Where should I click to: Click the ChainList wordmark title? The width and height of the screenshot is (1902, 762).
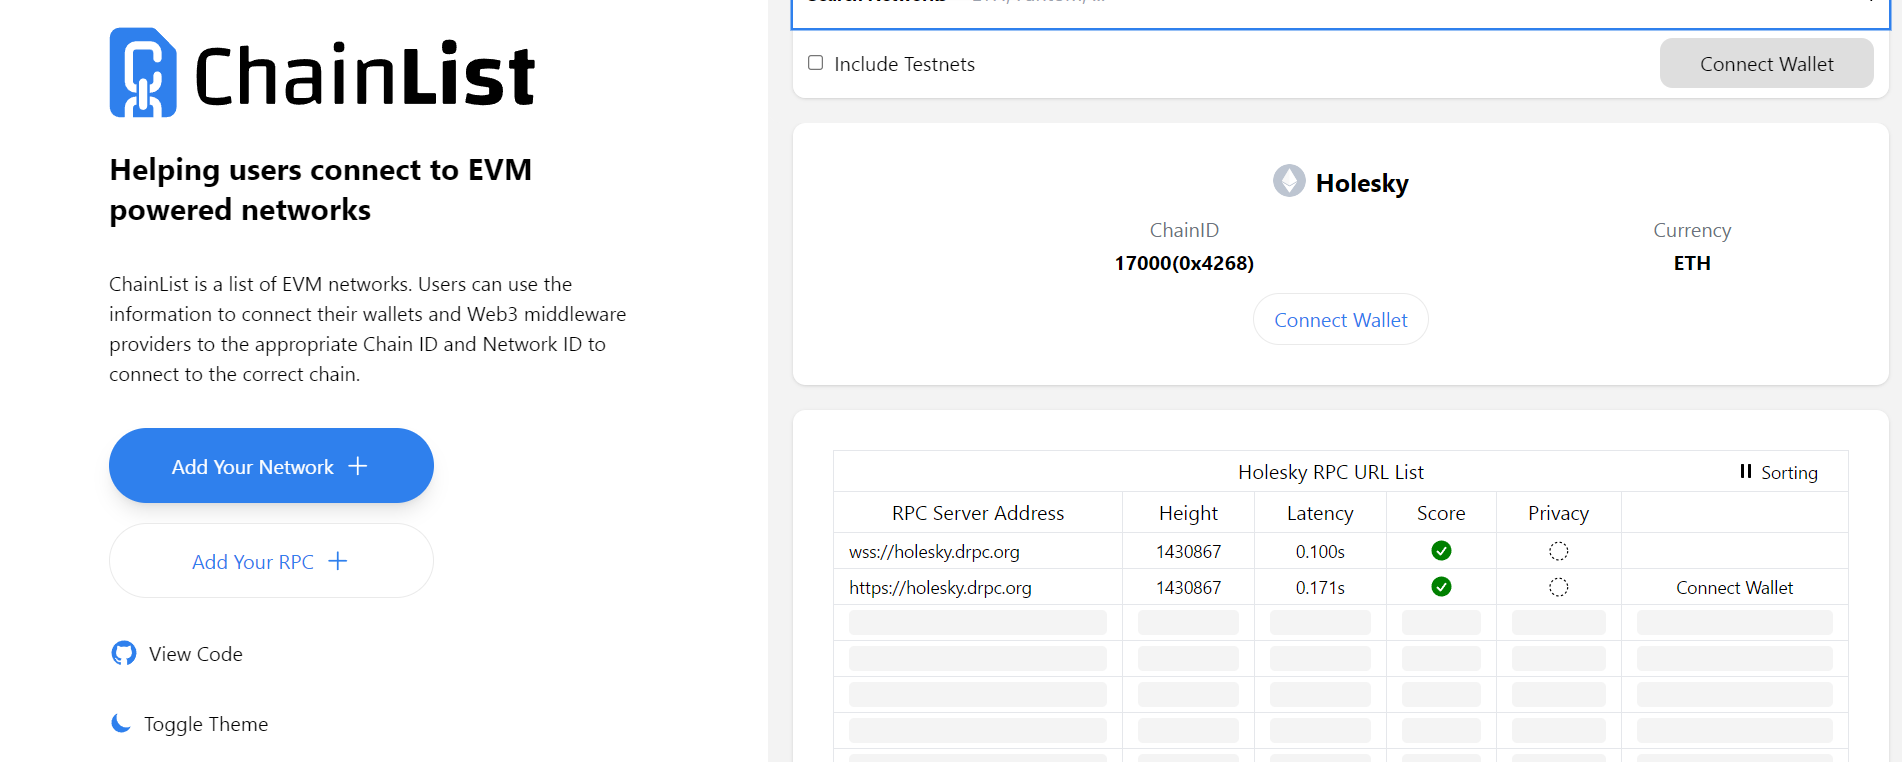(365, 75)
